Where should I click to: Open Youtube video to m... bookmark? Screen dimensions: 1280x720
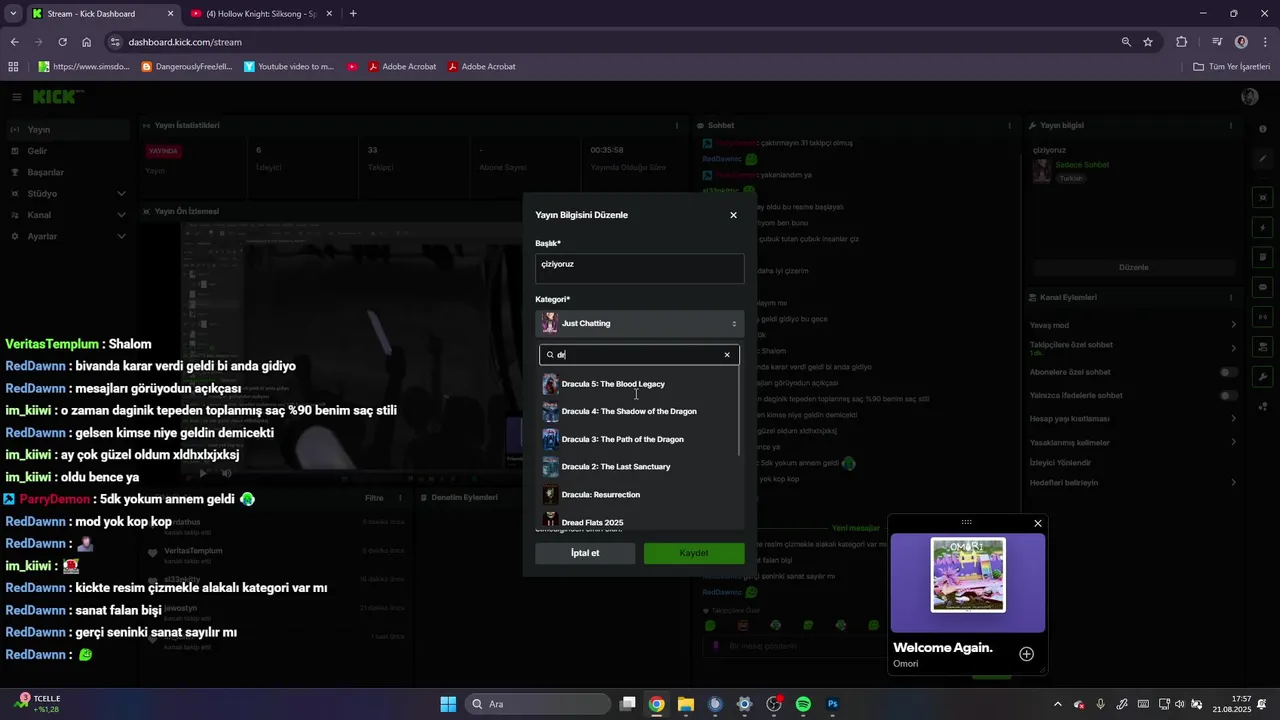click(289, 67)
